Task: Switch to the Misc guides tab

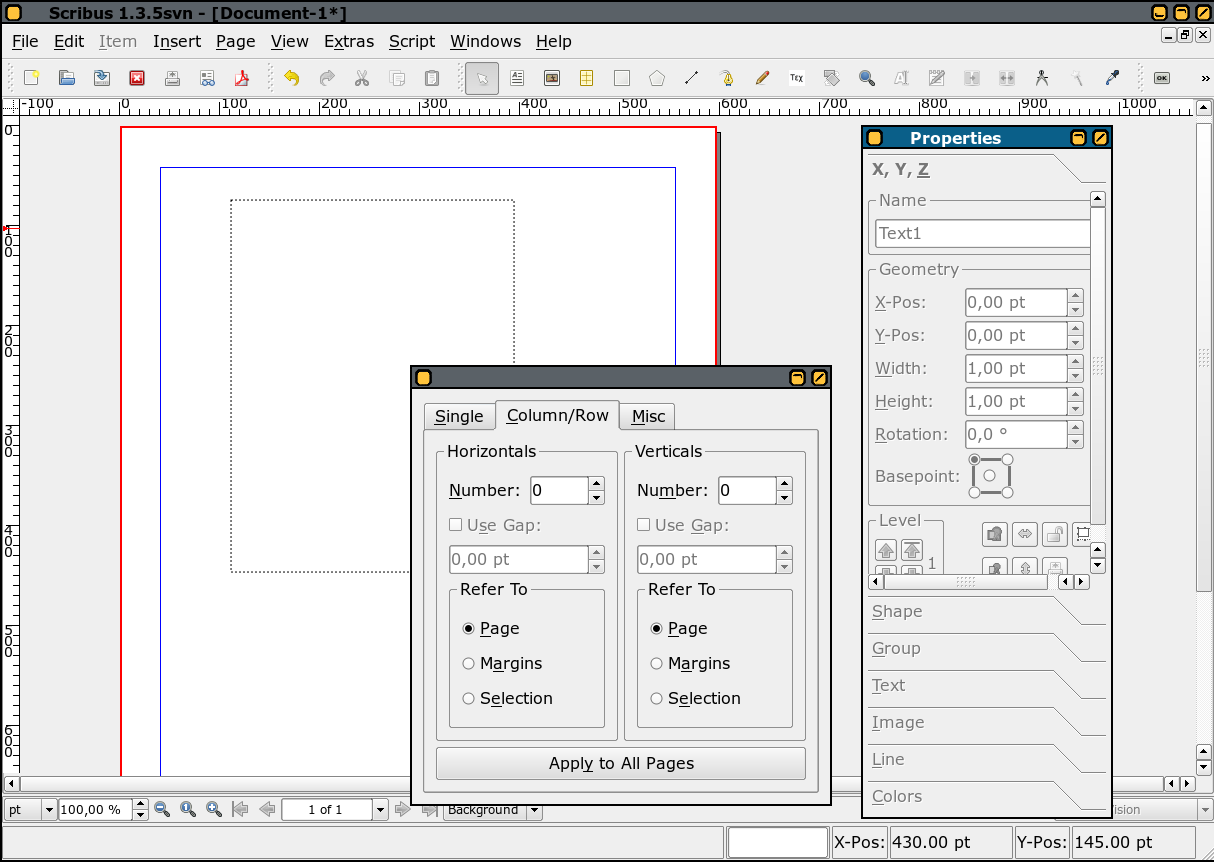Action: coord(648,417)
